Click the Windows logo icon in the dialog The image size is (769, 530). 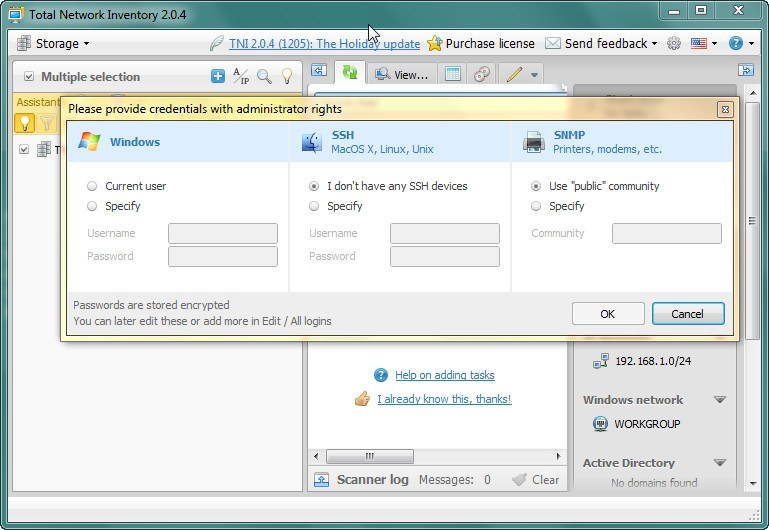click(x=89, y=142)
